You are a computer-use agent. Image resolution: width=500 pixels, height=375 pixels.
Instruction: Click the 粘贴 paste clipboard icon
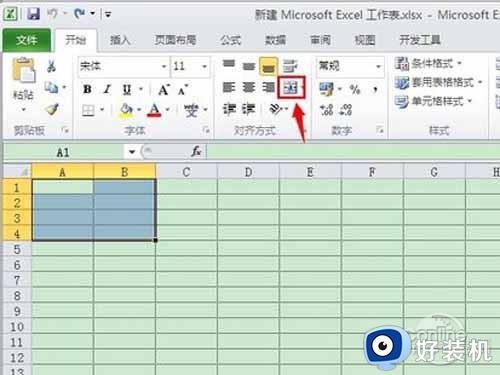(x=23, y=70)
